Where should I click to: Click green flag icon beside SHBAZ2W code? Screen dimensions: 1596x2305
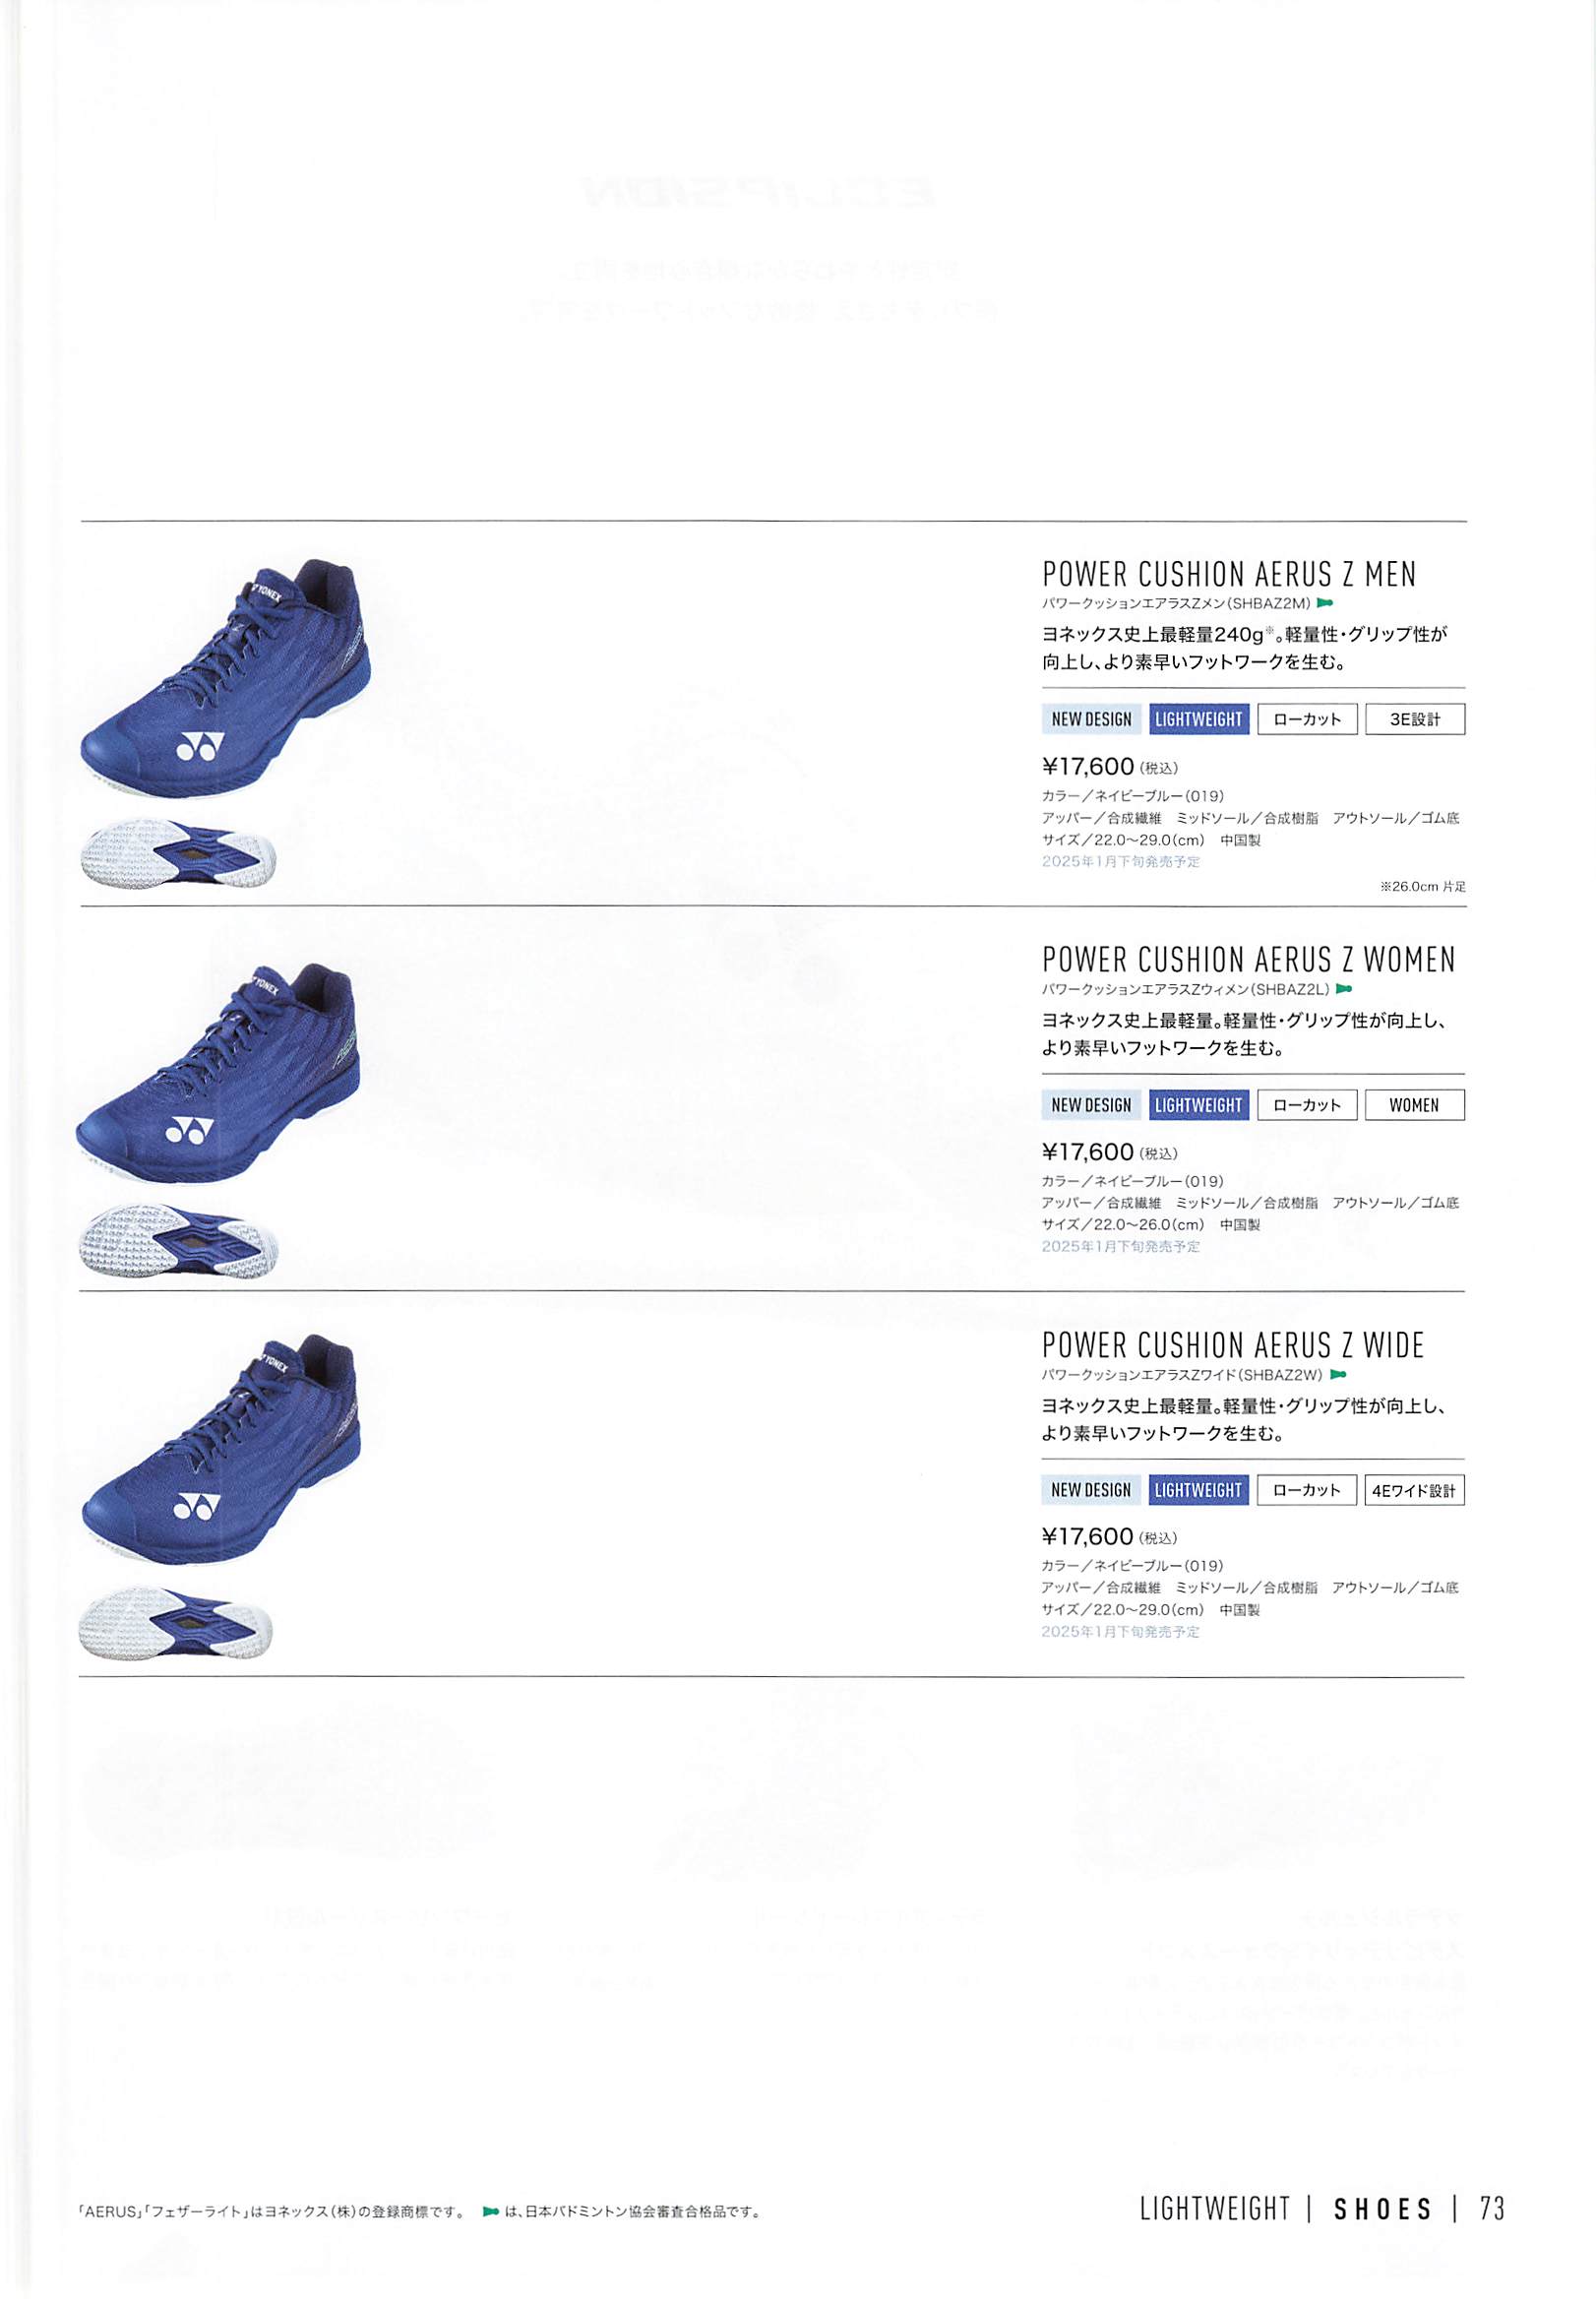point(1339,1374)
